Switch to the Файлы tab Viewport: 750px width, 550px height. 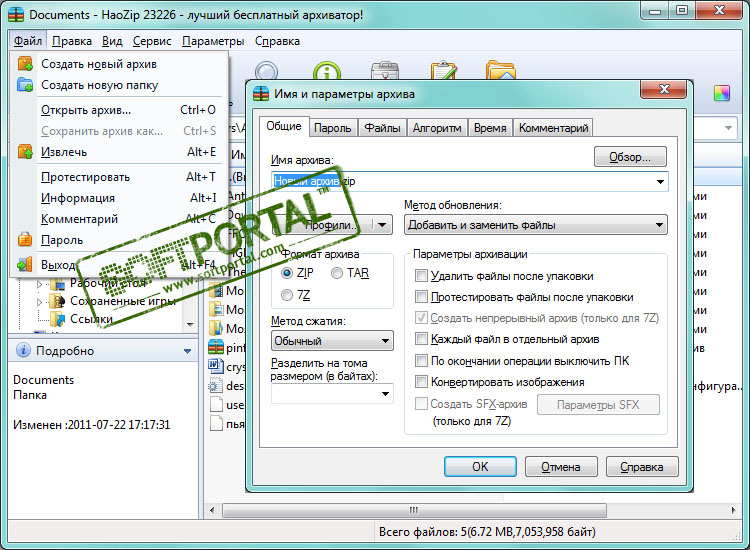(382, 128)
